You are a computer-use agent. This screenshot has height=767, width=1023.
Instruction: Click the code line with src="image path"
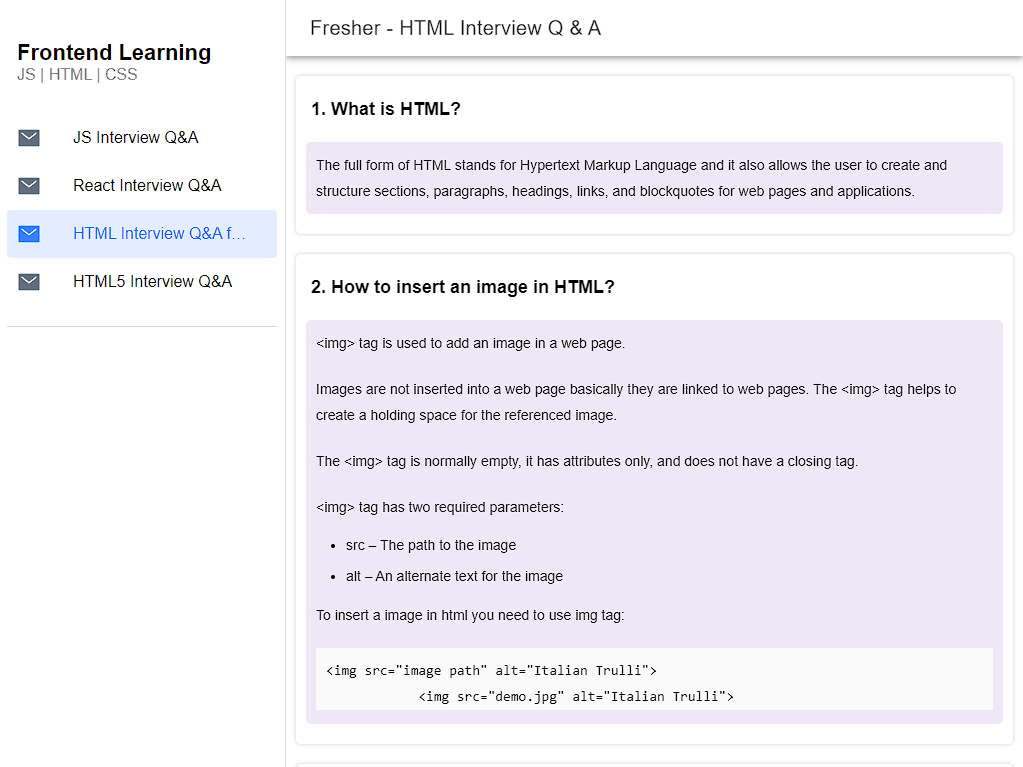coord(491,670)
